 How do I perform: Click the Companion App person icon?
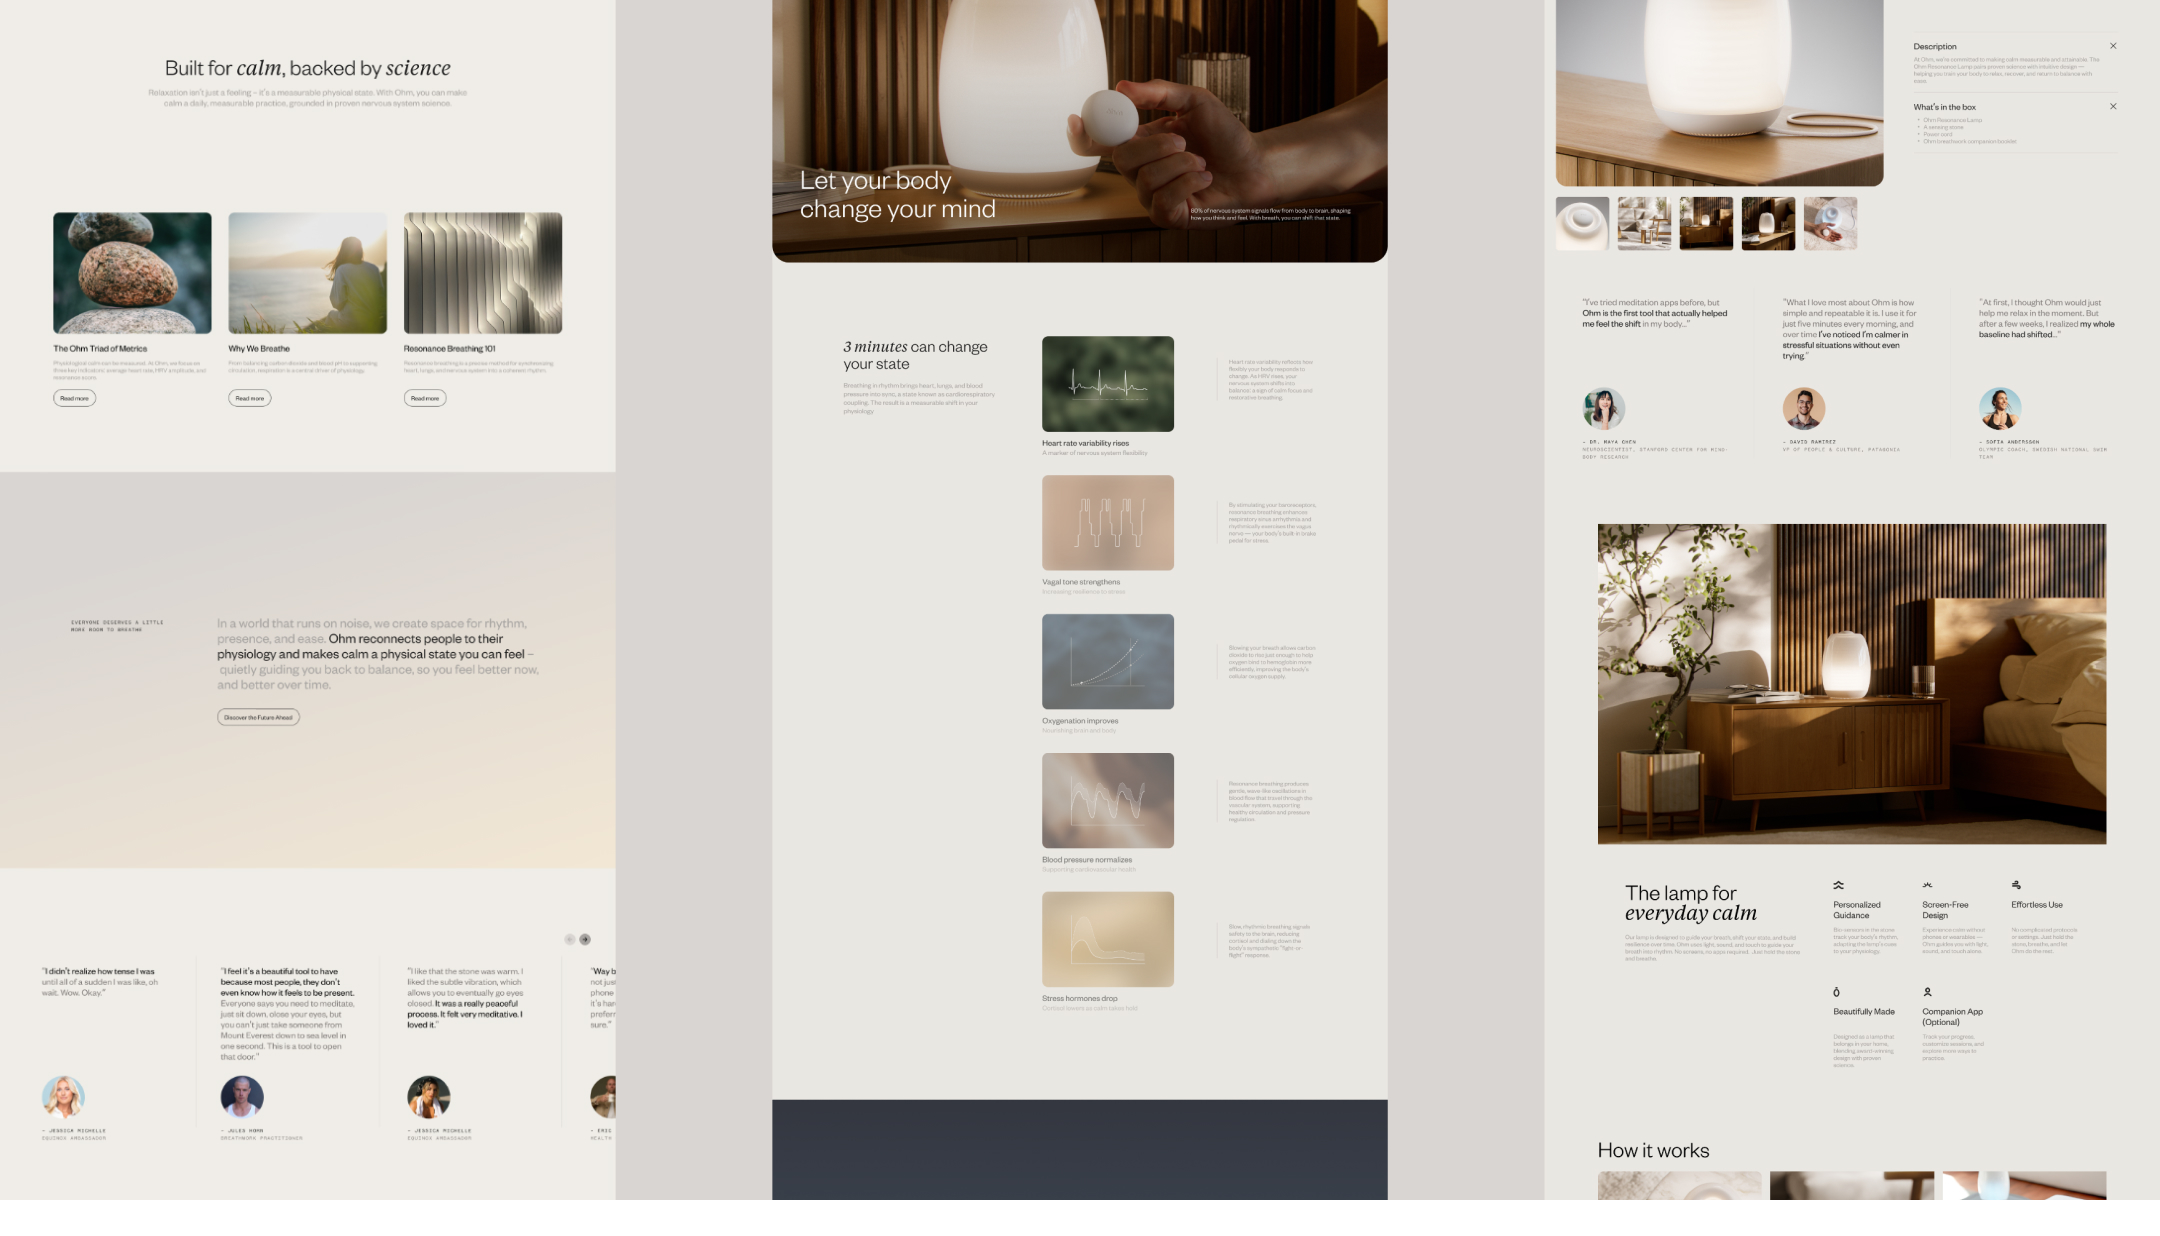click(1927, 992)
